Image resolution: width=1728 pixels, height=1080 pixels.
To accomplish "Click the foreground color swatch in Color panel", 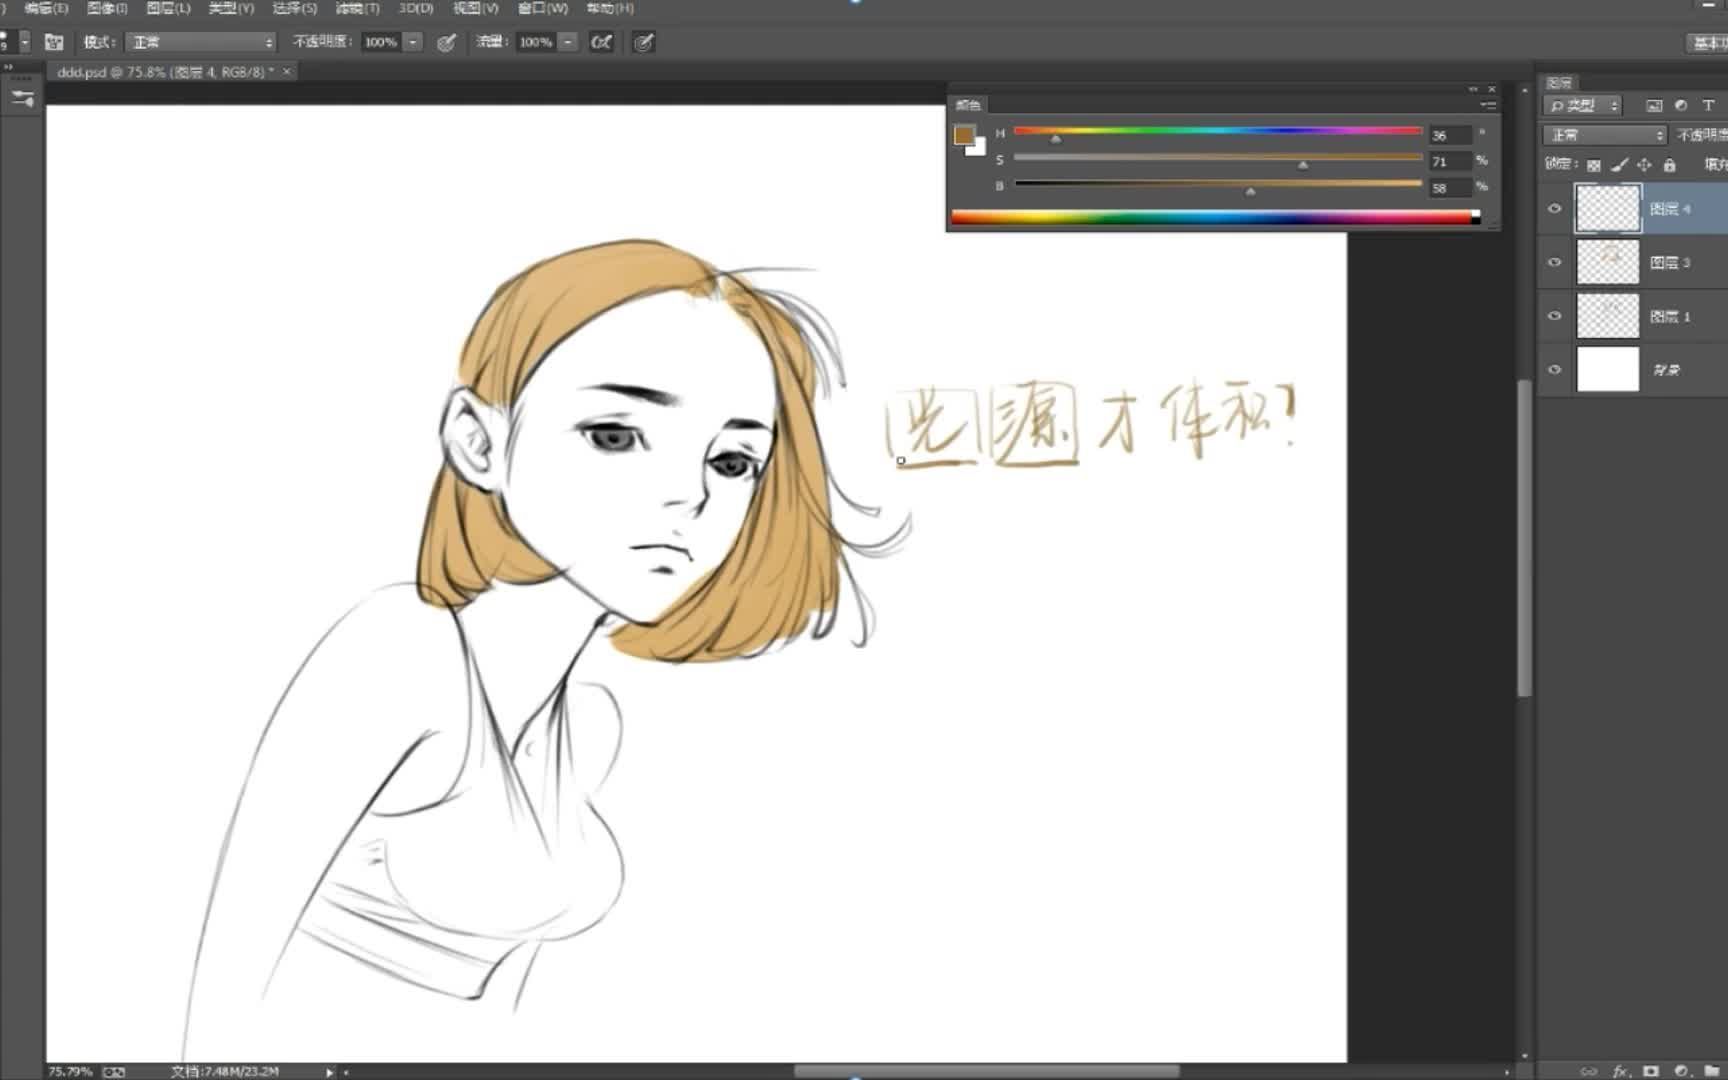I will (x=964, y=134).
